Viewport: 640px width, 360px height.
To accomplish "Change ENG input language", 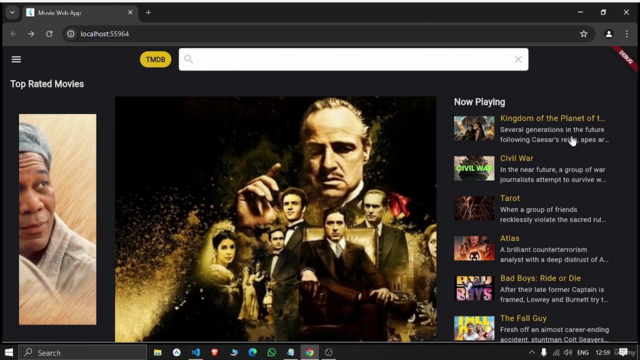I will coord(583,352).
